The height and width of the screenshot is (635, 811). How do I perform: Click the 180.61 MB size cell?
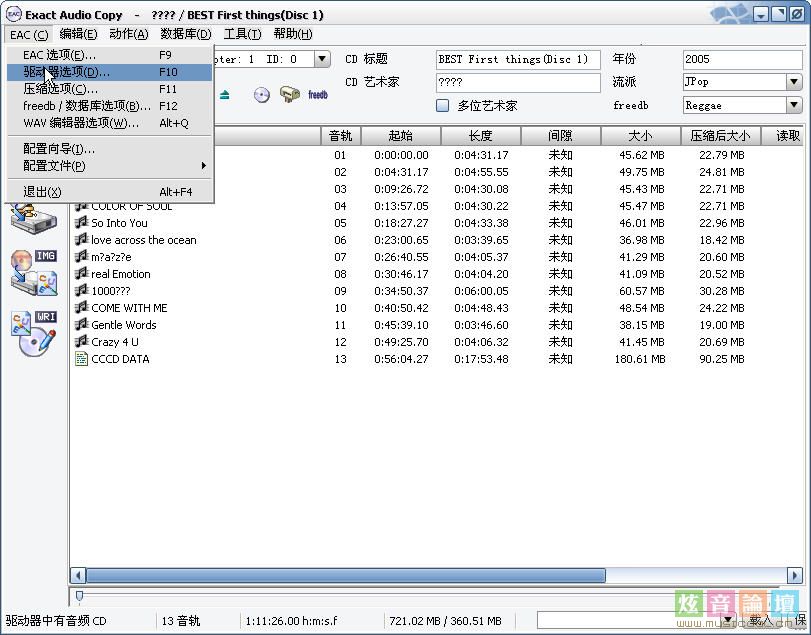click(x=640, y=359)
